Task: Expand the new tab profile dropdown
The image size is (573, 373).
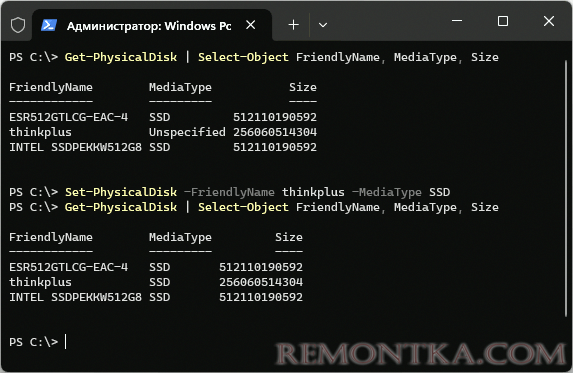Action: [323, 25]
